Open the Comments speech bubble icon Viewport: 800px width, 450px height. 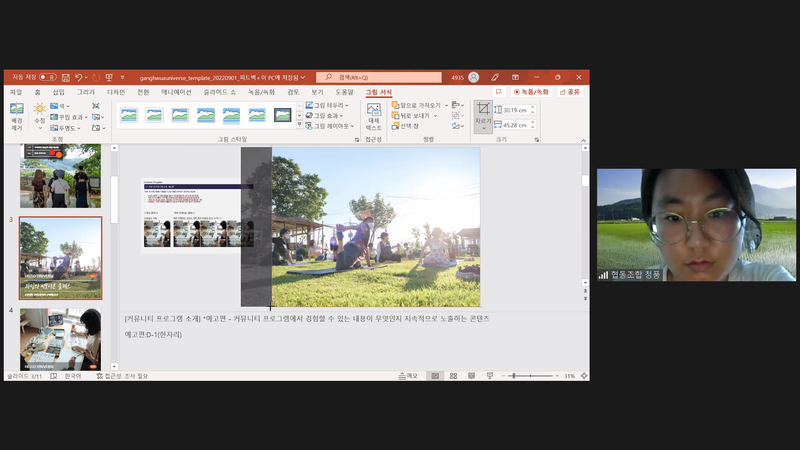tap(498, 92)
